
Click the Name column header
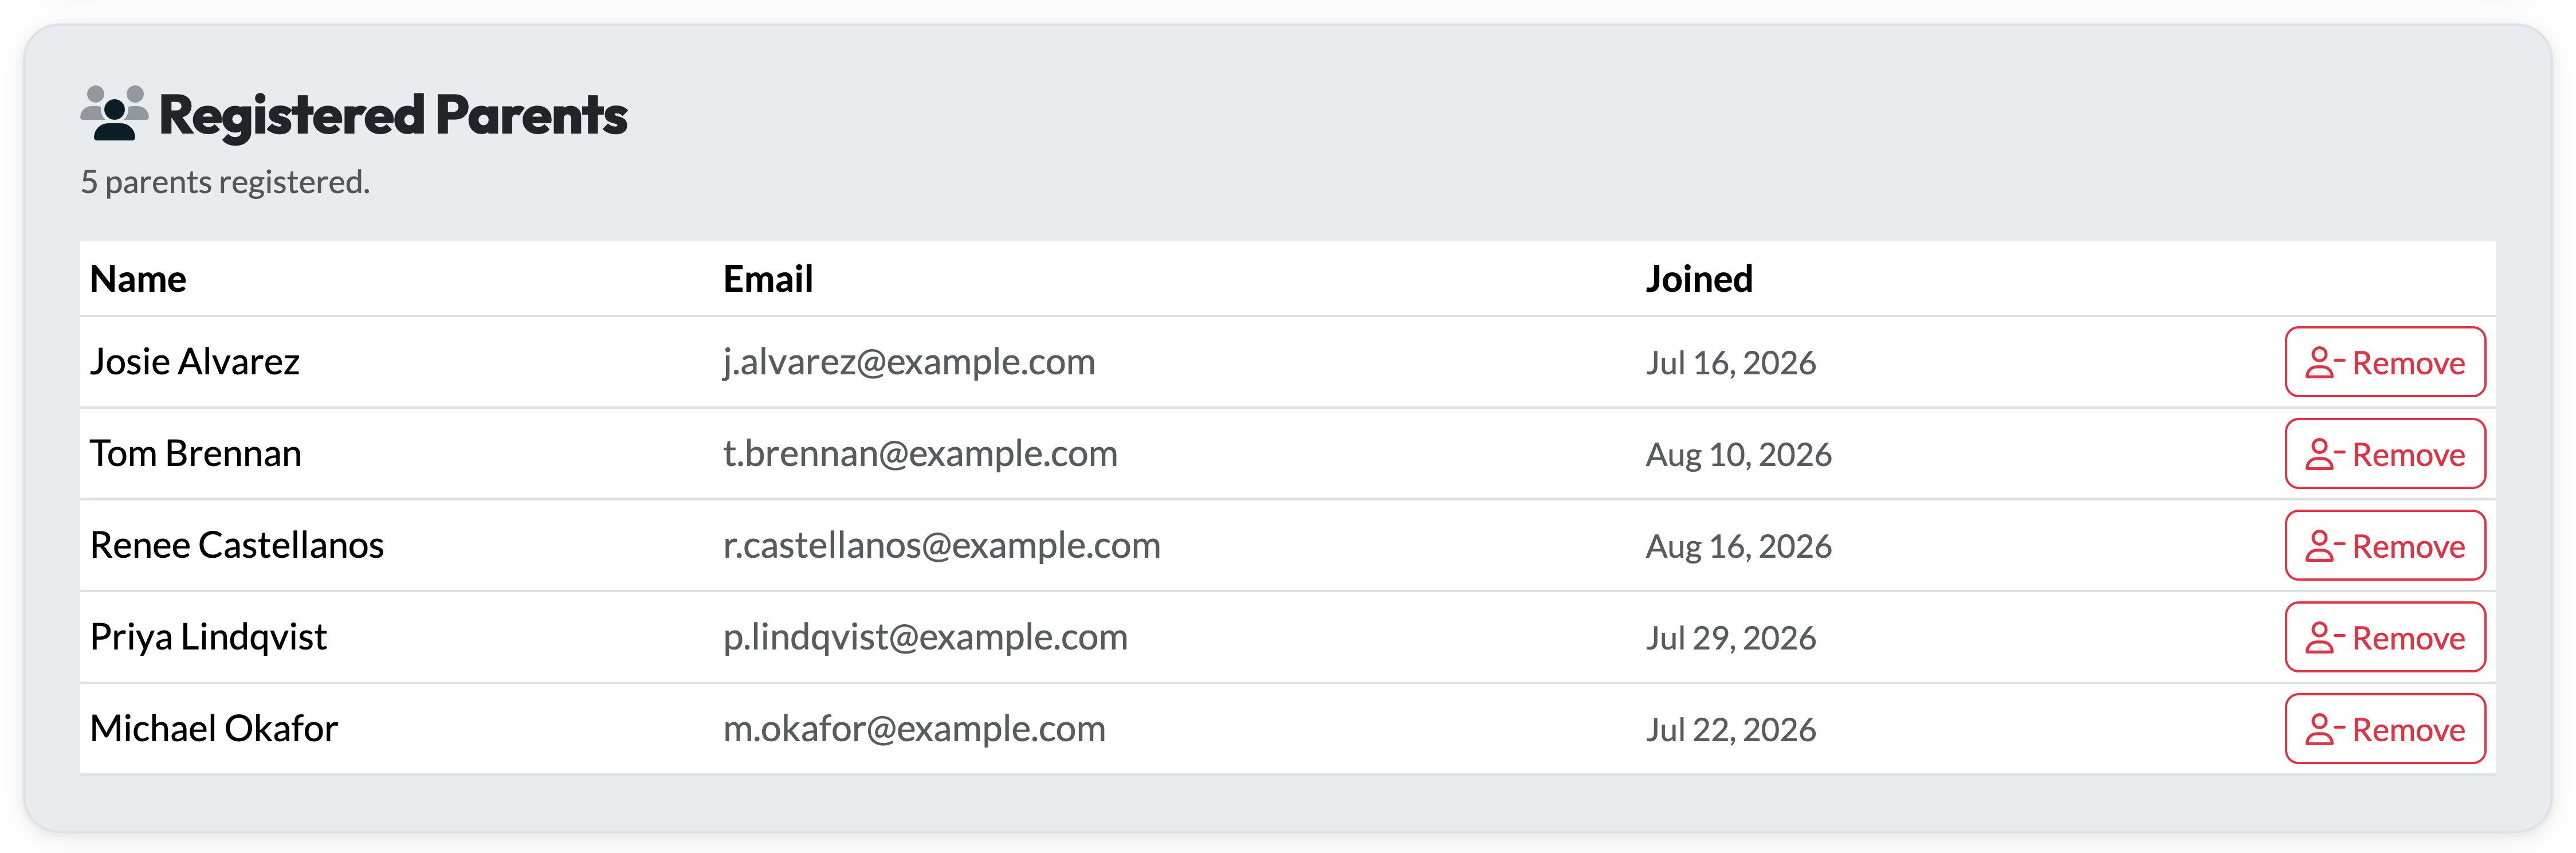(138, 279)
